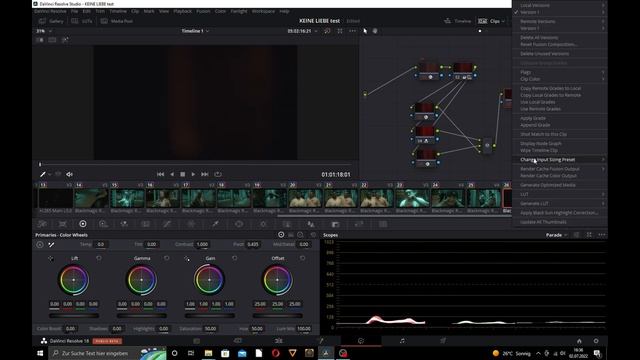
Task: Open scopes options three-dot menu
Action: (602, 235)
